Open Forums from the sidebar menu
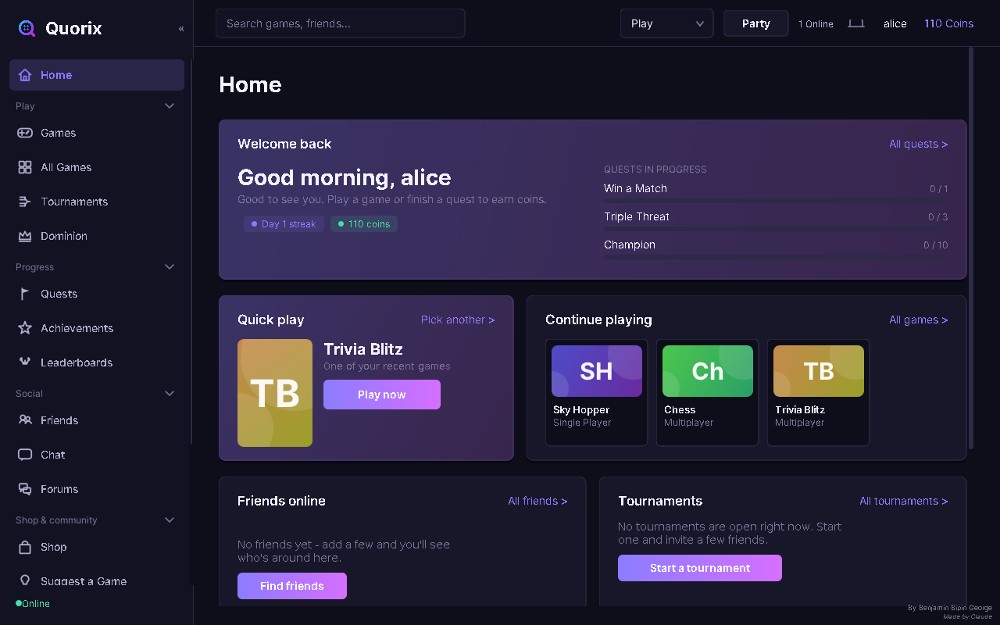This screenshot has width=1000, height=625. [97, 489]
